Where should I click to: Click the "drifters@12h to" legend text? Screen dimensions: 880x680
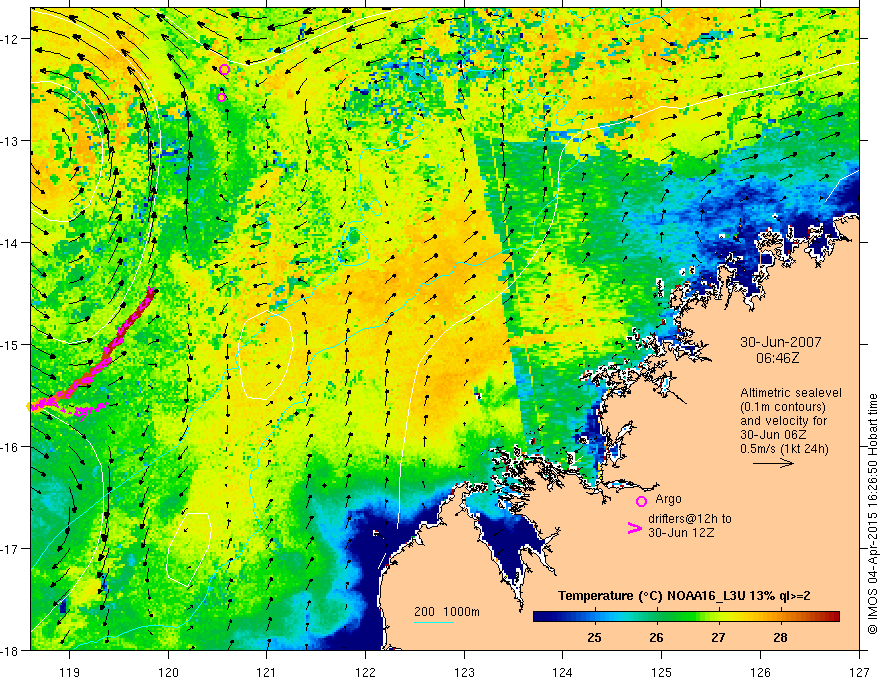(x=690, y=519)
